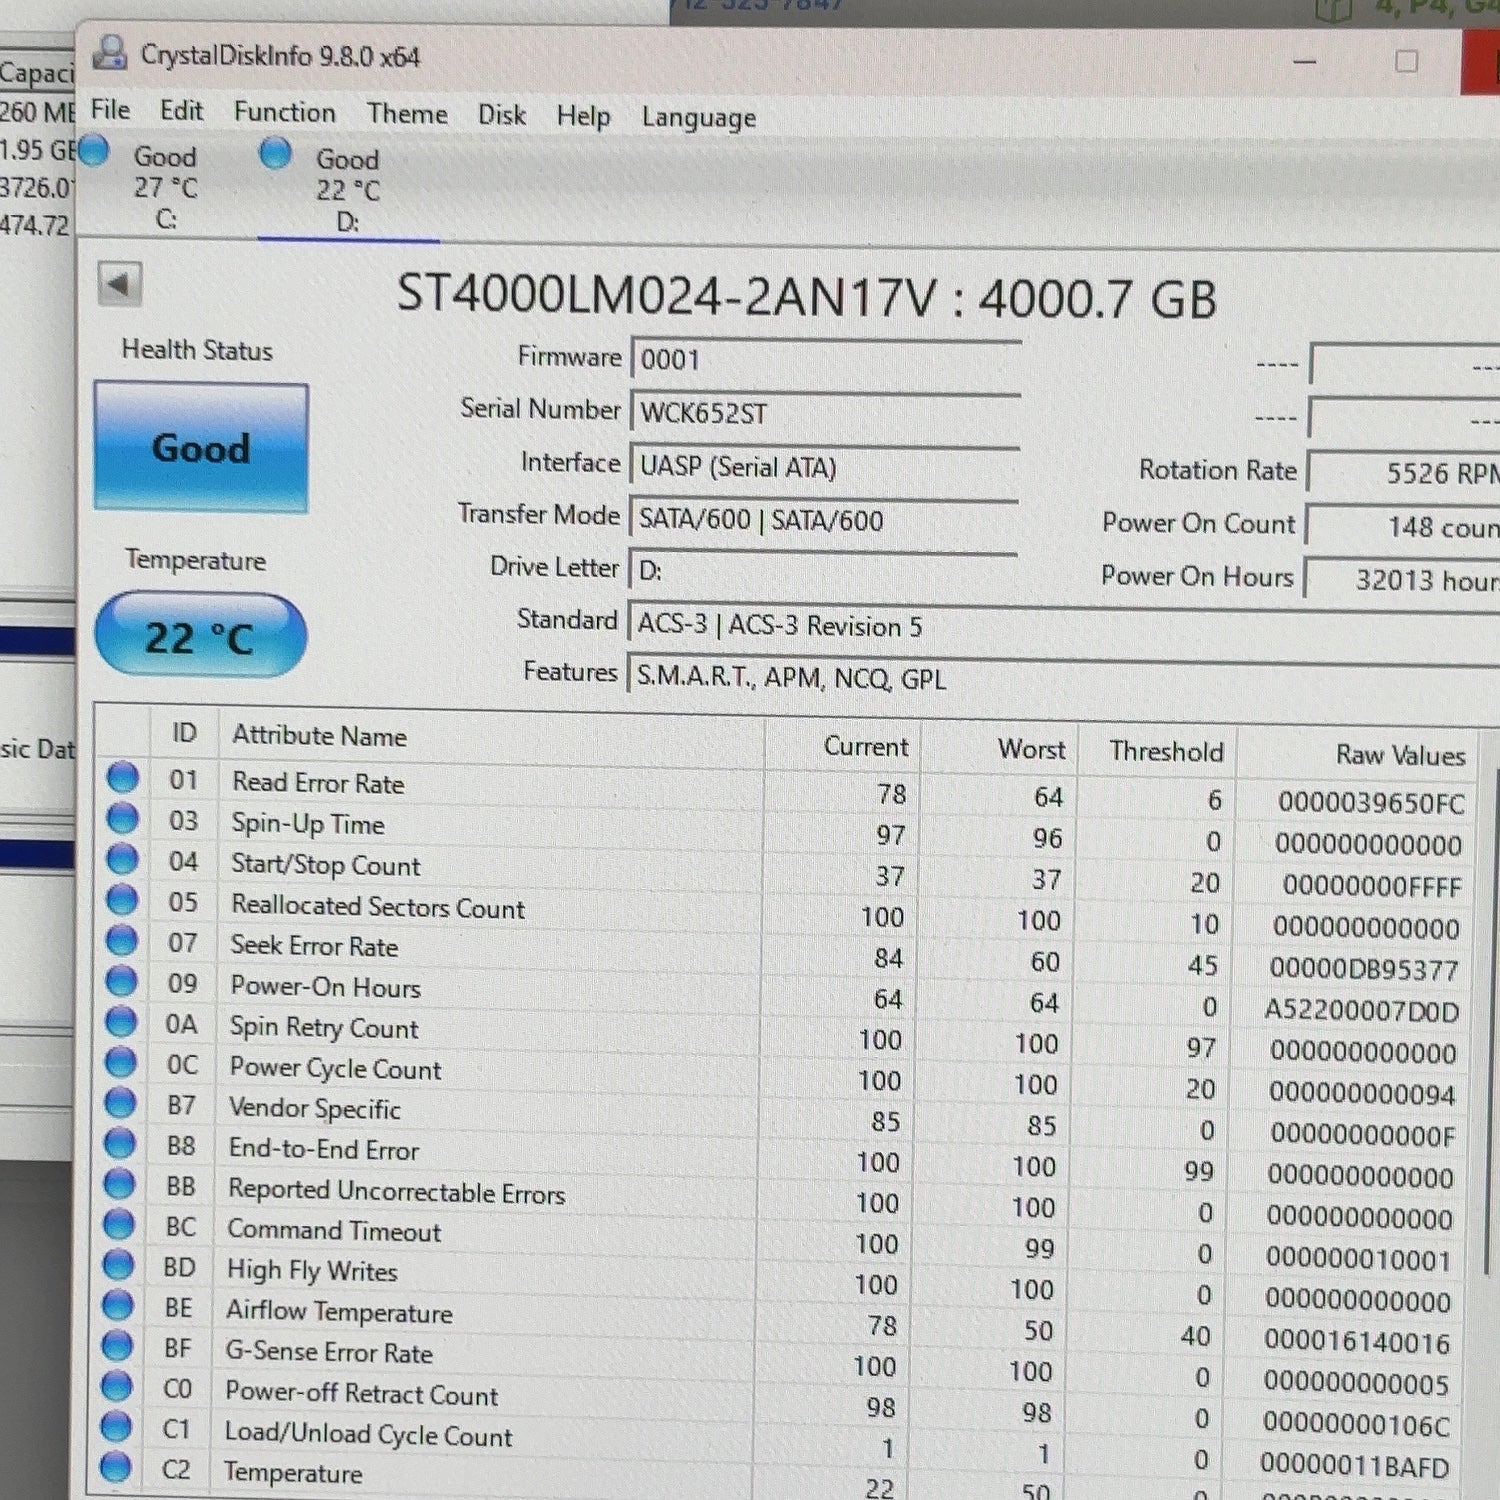
Task: Click the status icon for Airflow Temperature
Action: pyautogui.click(x=118, y=1305)
